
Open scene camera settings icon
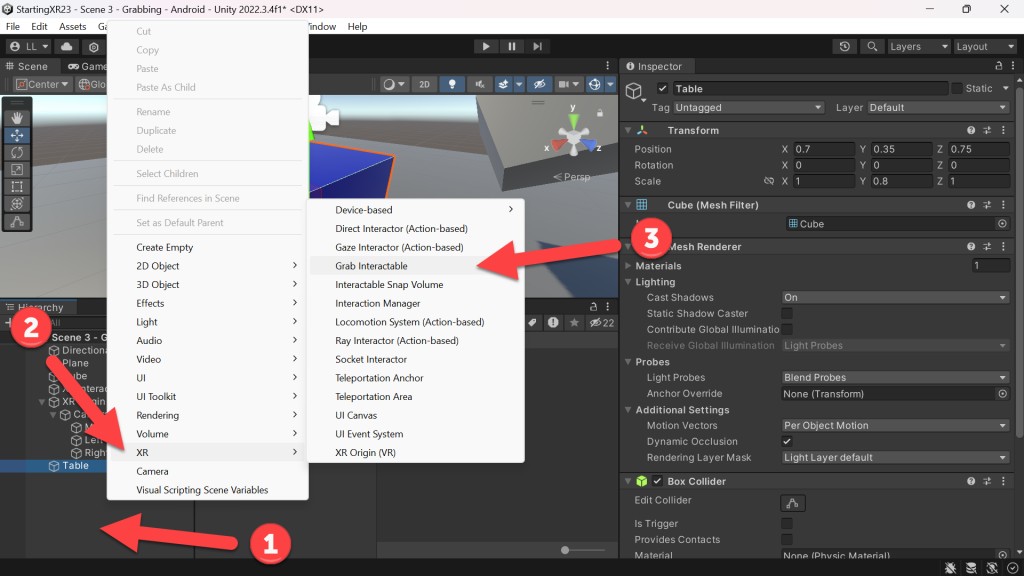[566, 84]
